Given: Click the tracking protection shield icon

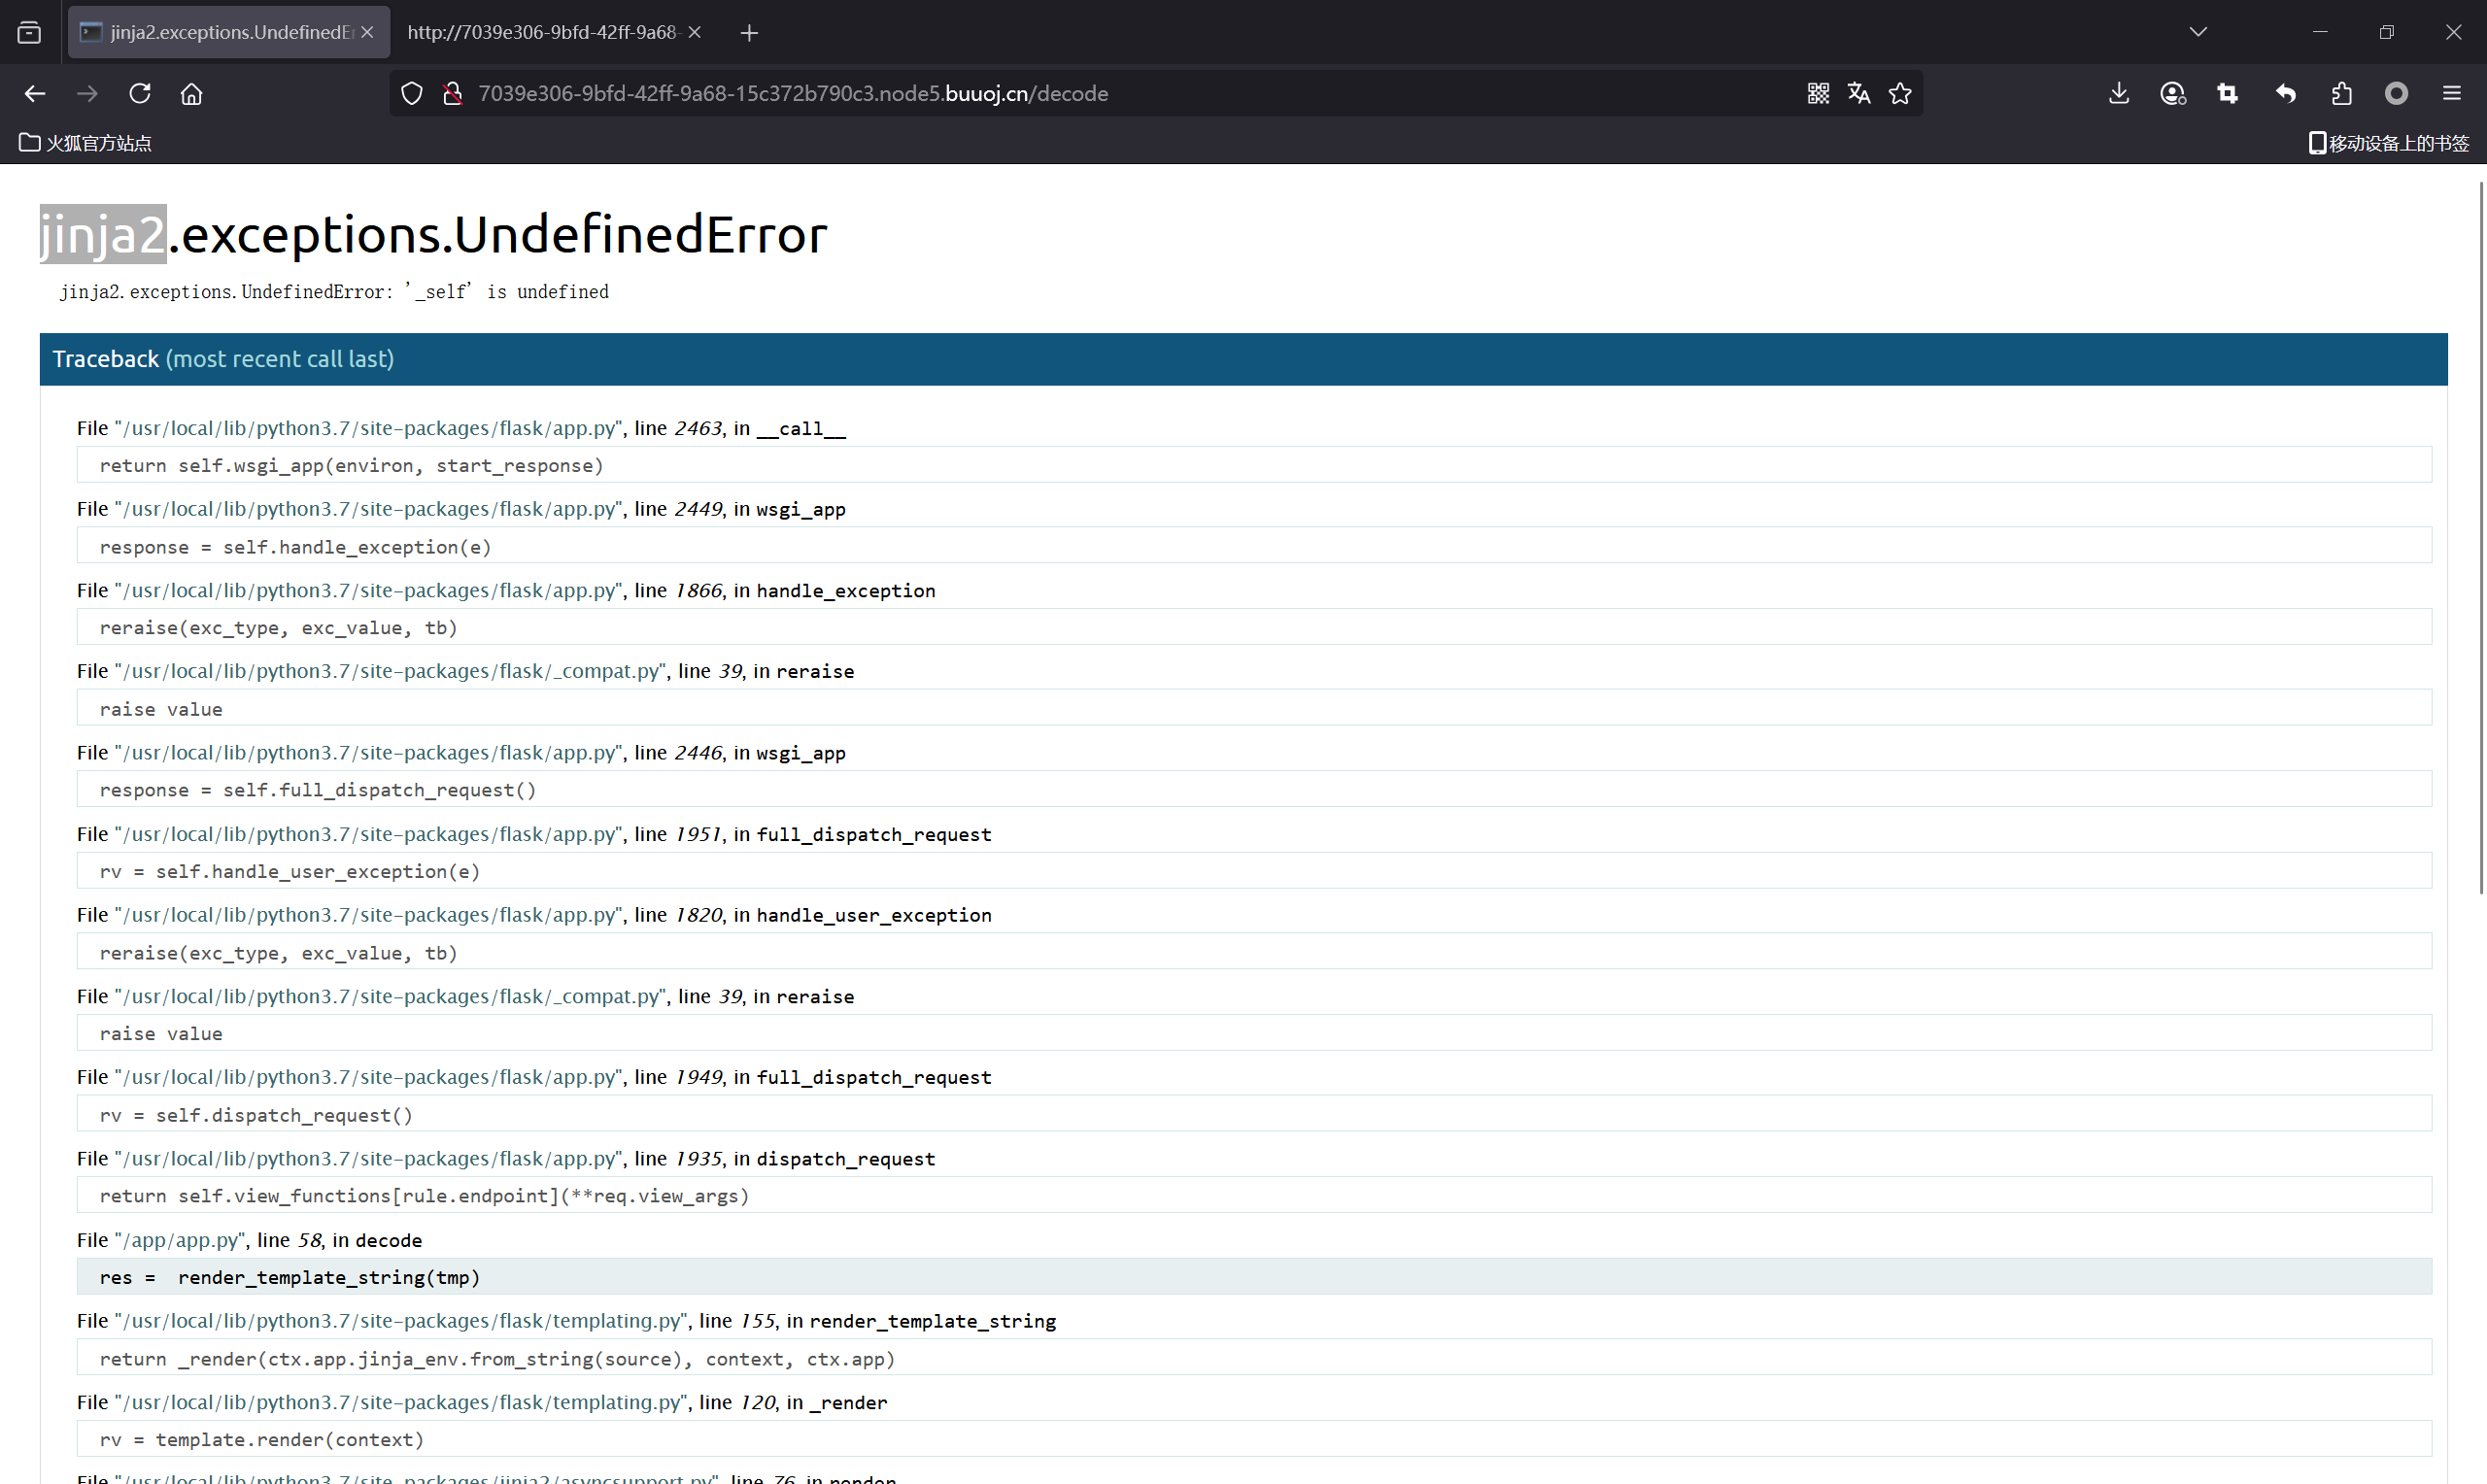Looking at the screenshot, I should click(x=411, y=93).
